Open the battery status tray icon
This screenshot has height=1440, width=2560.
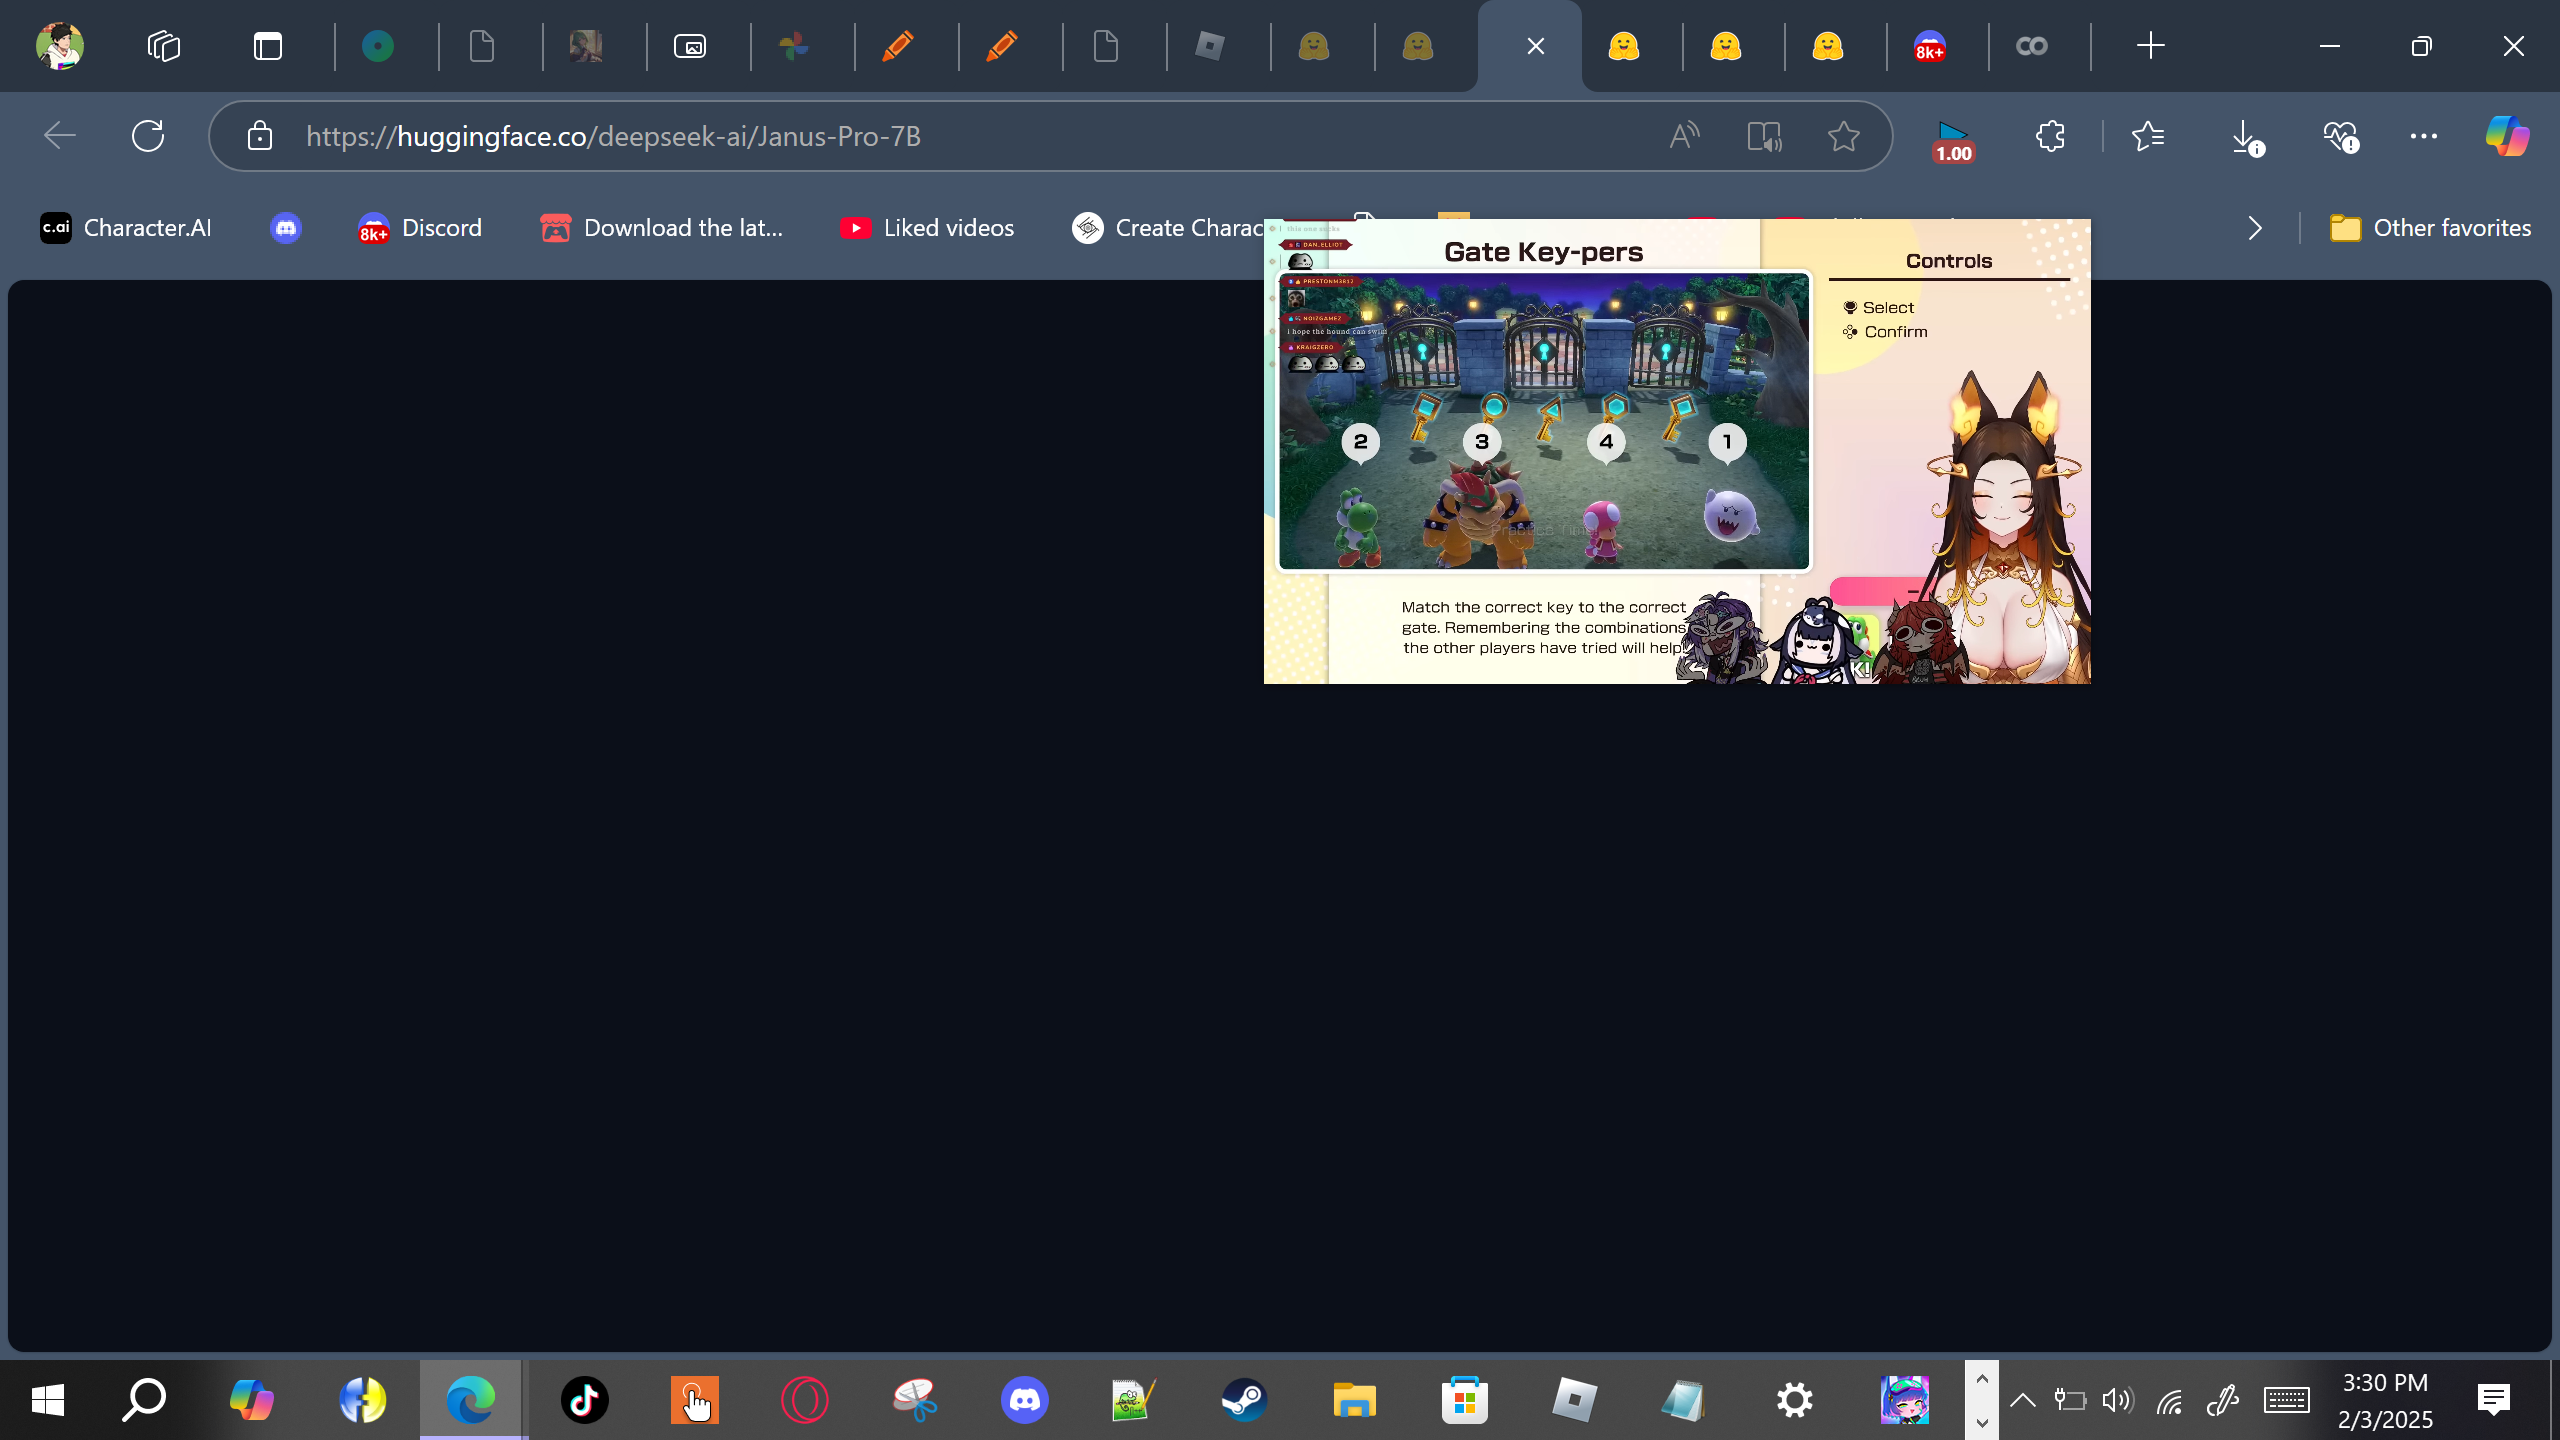pyautogui.click(x=2070, y=1400)
